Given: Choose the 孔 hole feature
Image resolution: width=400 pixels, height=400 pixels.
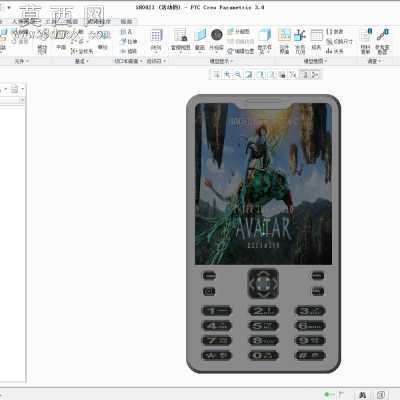Looking at the screenshot, I should point(127,32).
